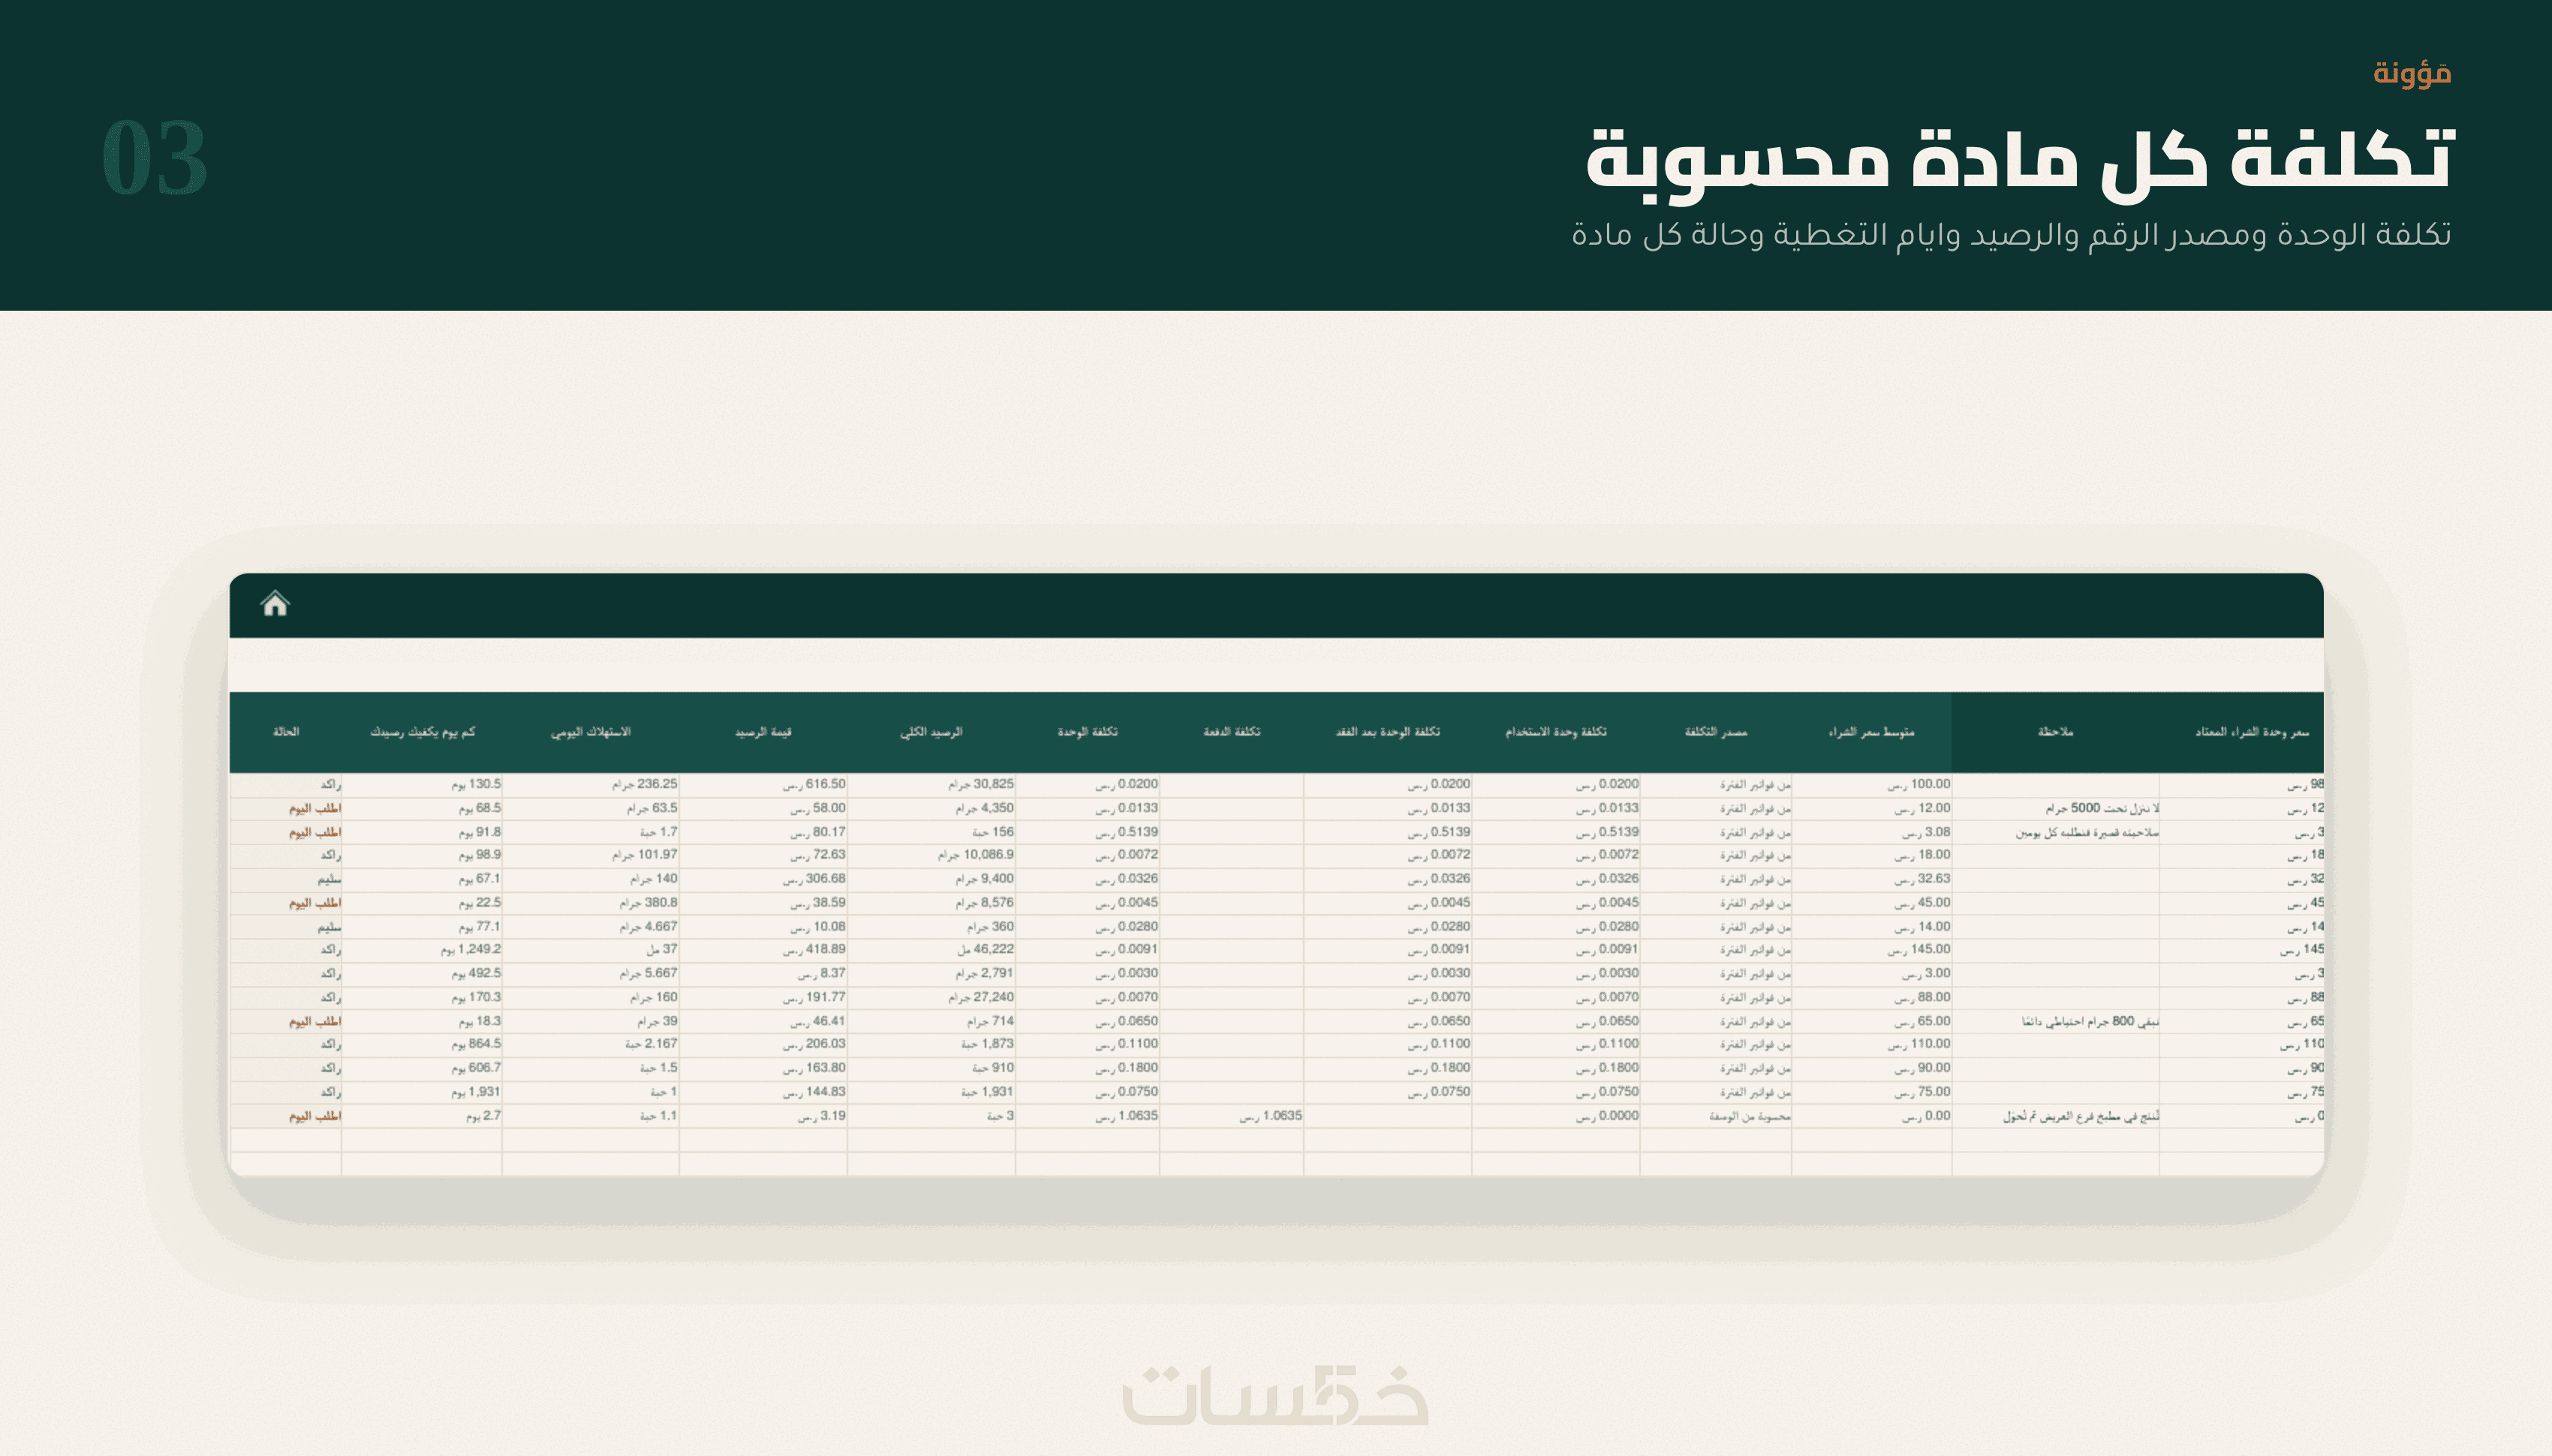This screenshot has height=1456, width=2552.
Task: Select the تكلفة الوحدة column header
Action: click(x=1087, y=732)
